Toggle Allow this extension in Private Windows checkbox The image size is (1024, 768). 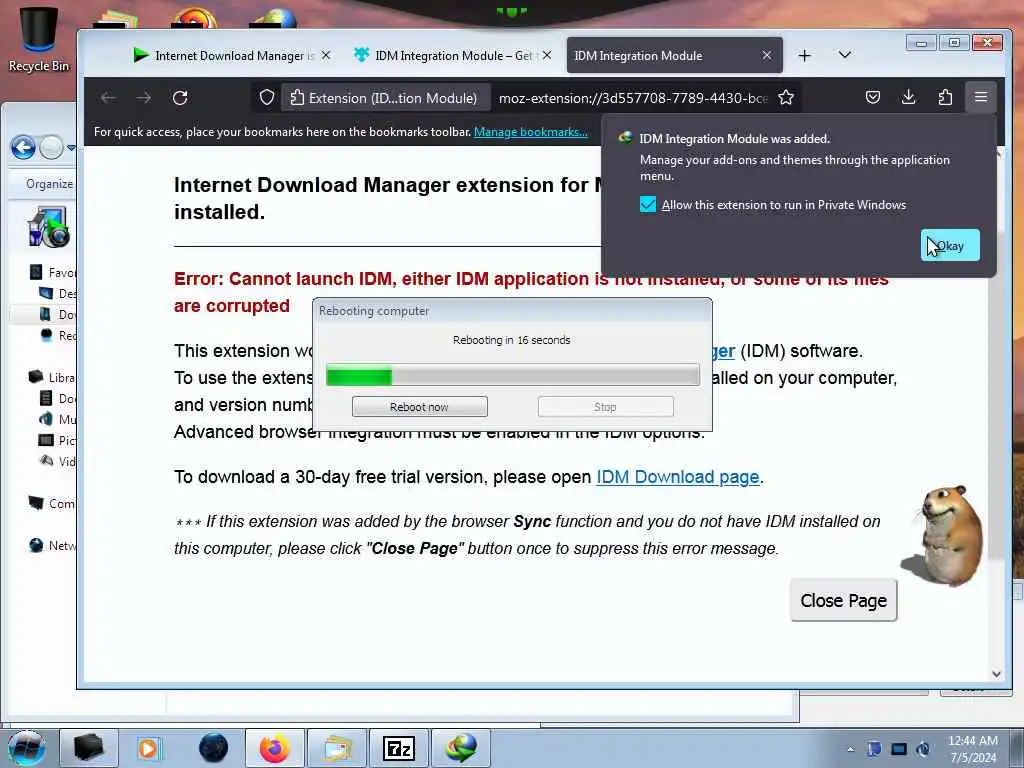[647, 204]
